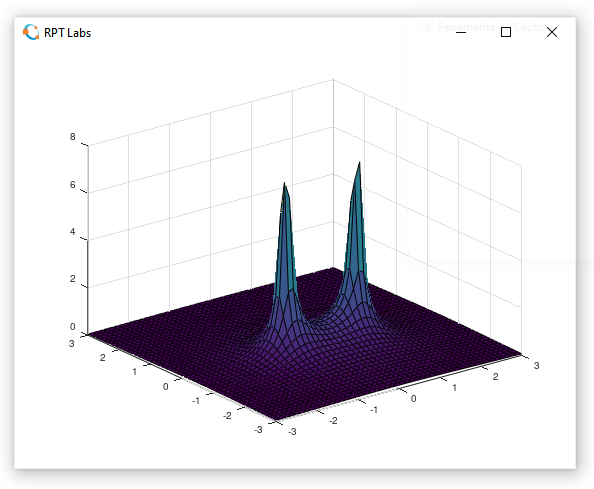This screenshot has width=594, height=489.
Task: Click the RPT Labs application icon
Action: pos(31,32)
